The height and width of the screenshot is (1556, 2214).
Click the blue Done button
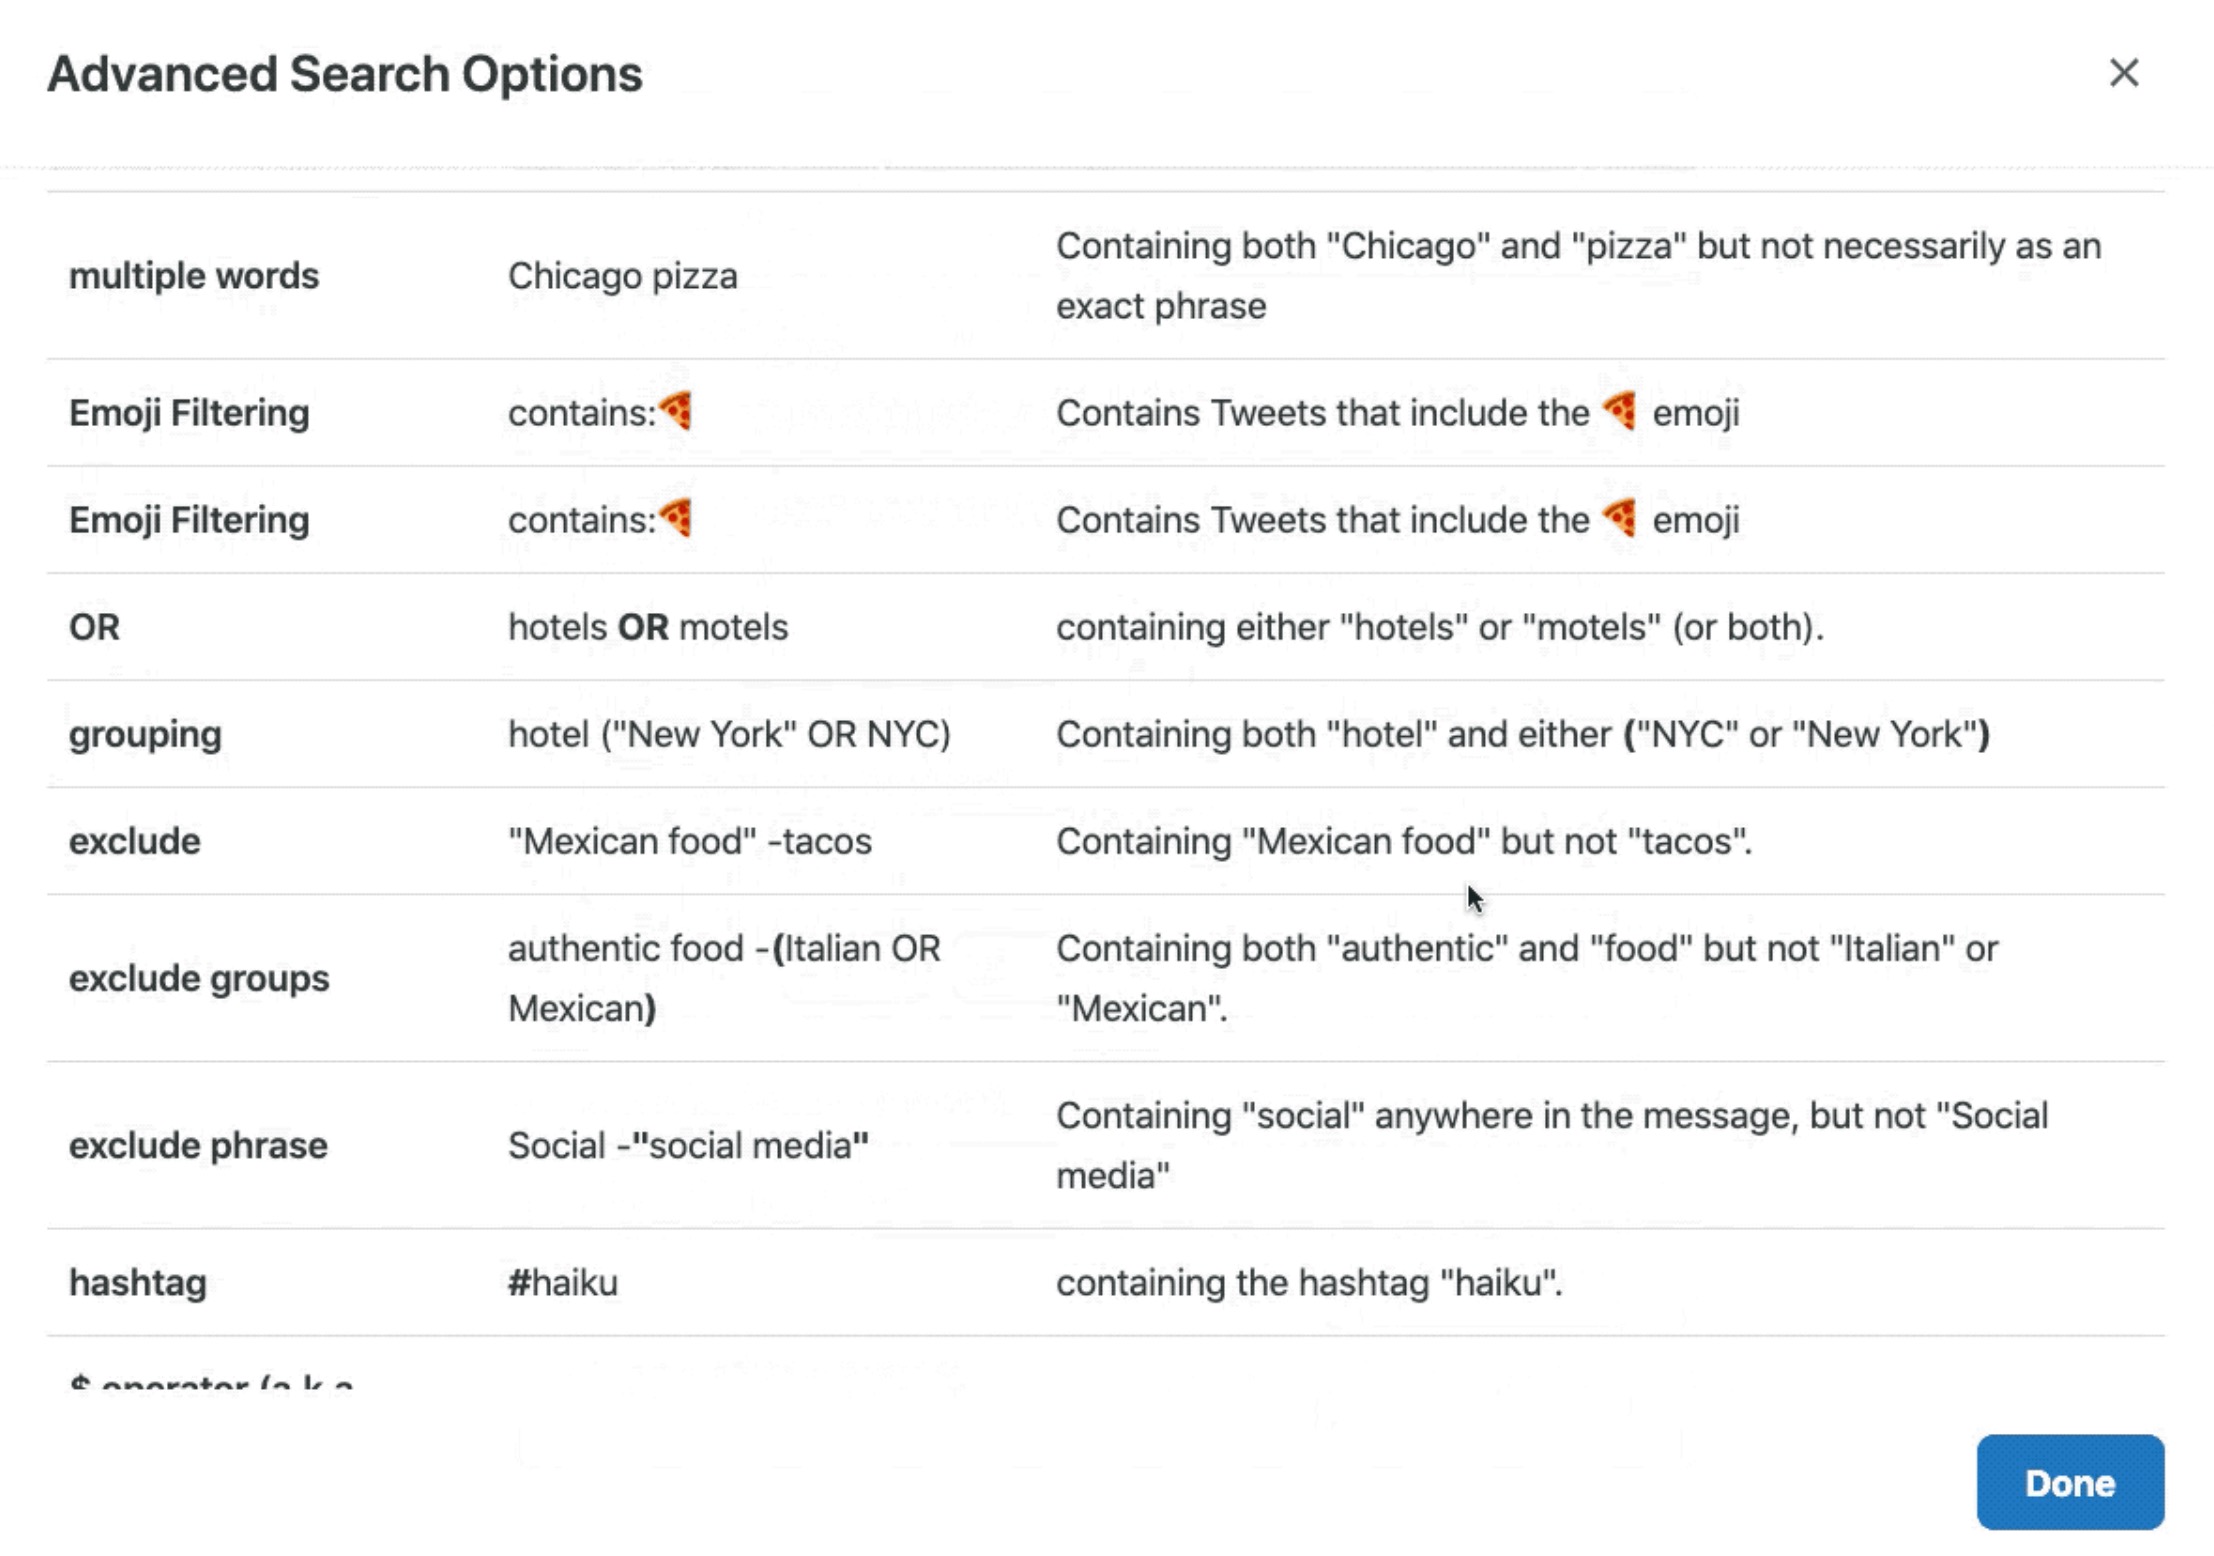click(x=2069, y=1482)
